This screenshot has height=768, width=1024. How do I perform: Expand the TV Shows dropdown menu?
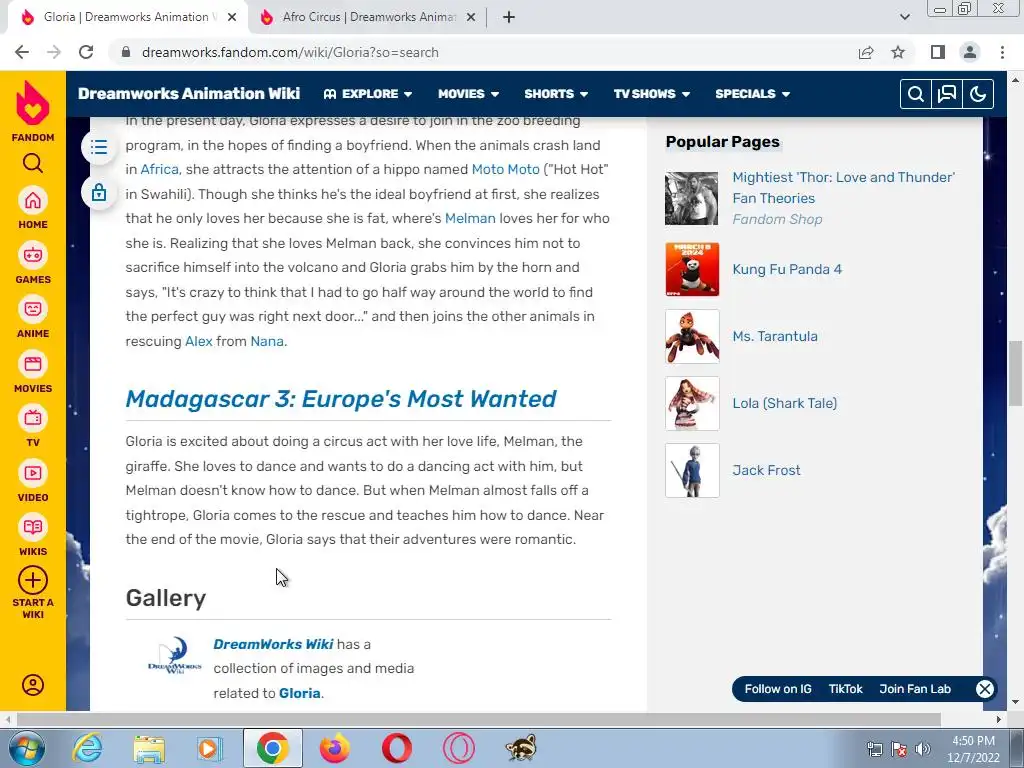click(x=652, y=94)
